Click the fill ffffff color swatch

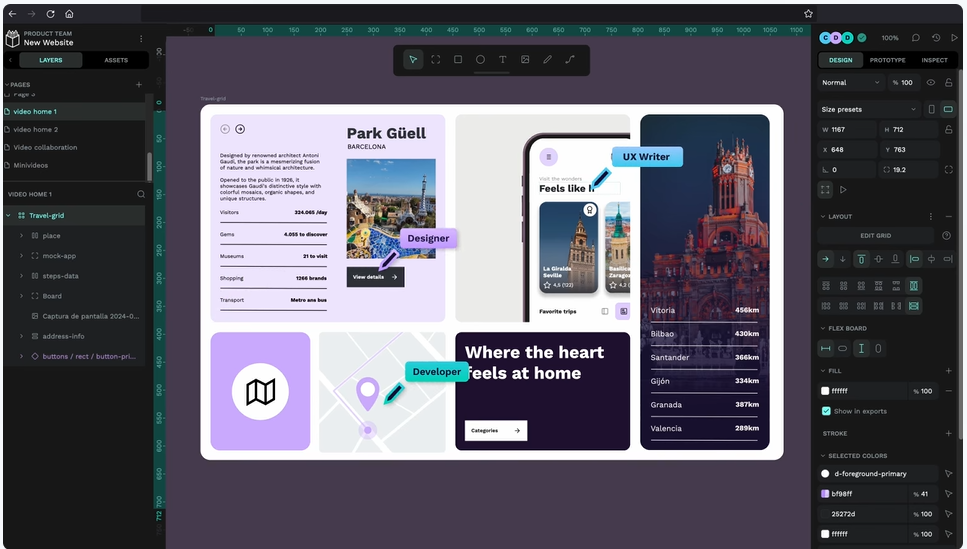(825, 391)
